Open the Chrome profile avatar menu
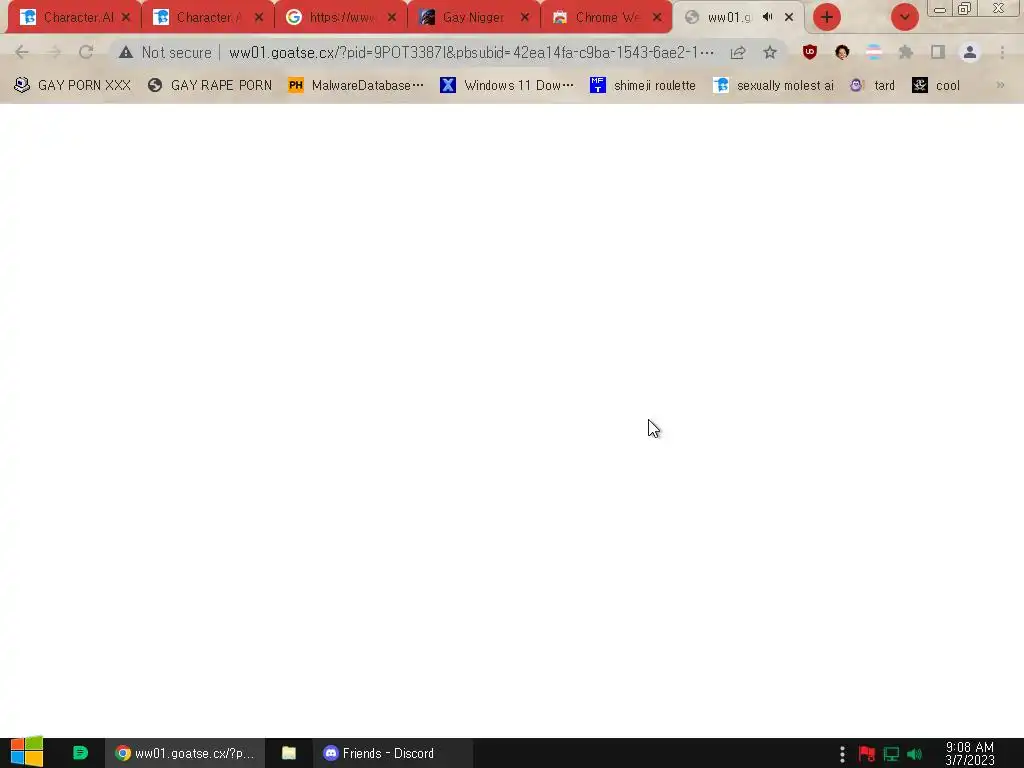The height and width of the screenshot is (768, 1024). [x=970, y=52]
